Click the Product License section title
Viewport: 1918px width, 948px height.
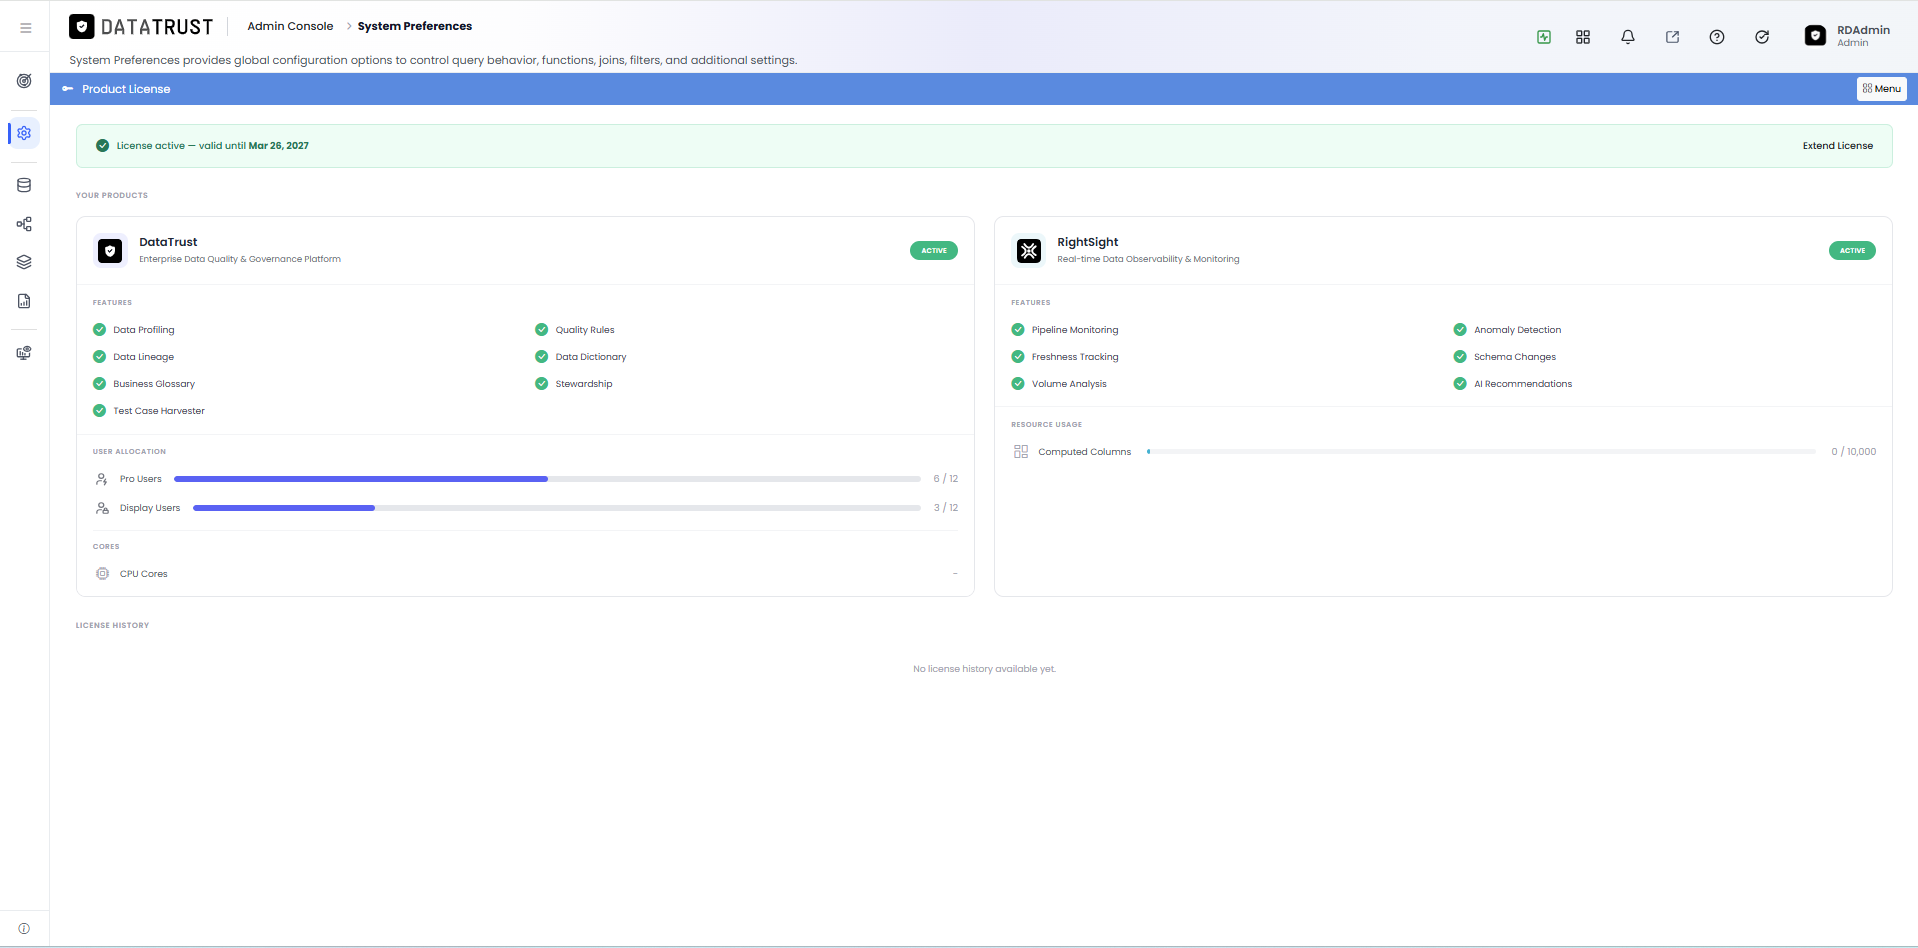tap(126, 89)
